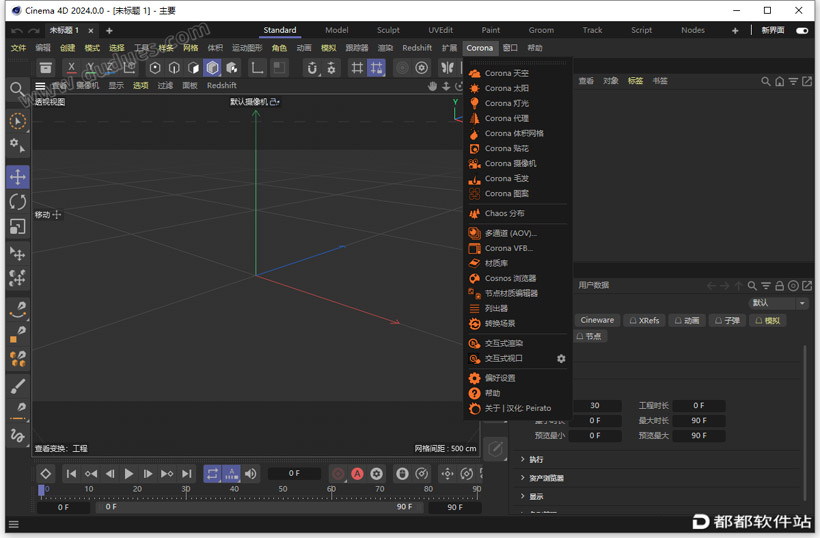
Task: Open the XRefs tab button
Action: (644, 320)
